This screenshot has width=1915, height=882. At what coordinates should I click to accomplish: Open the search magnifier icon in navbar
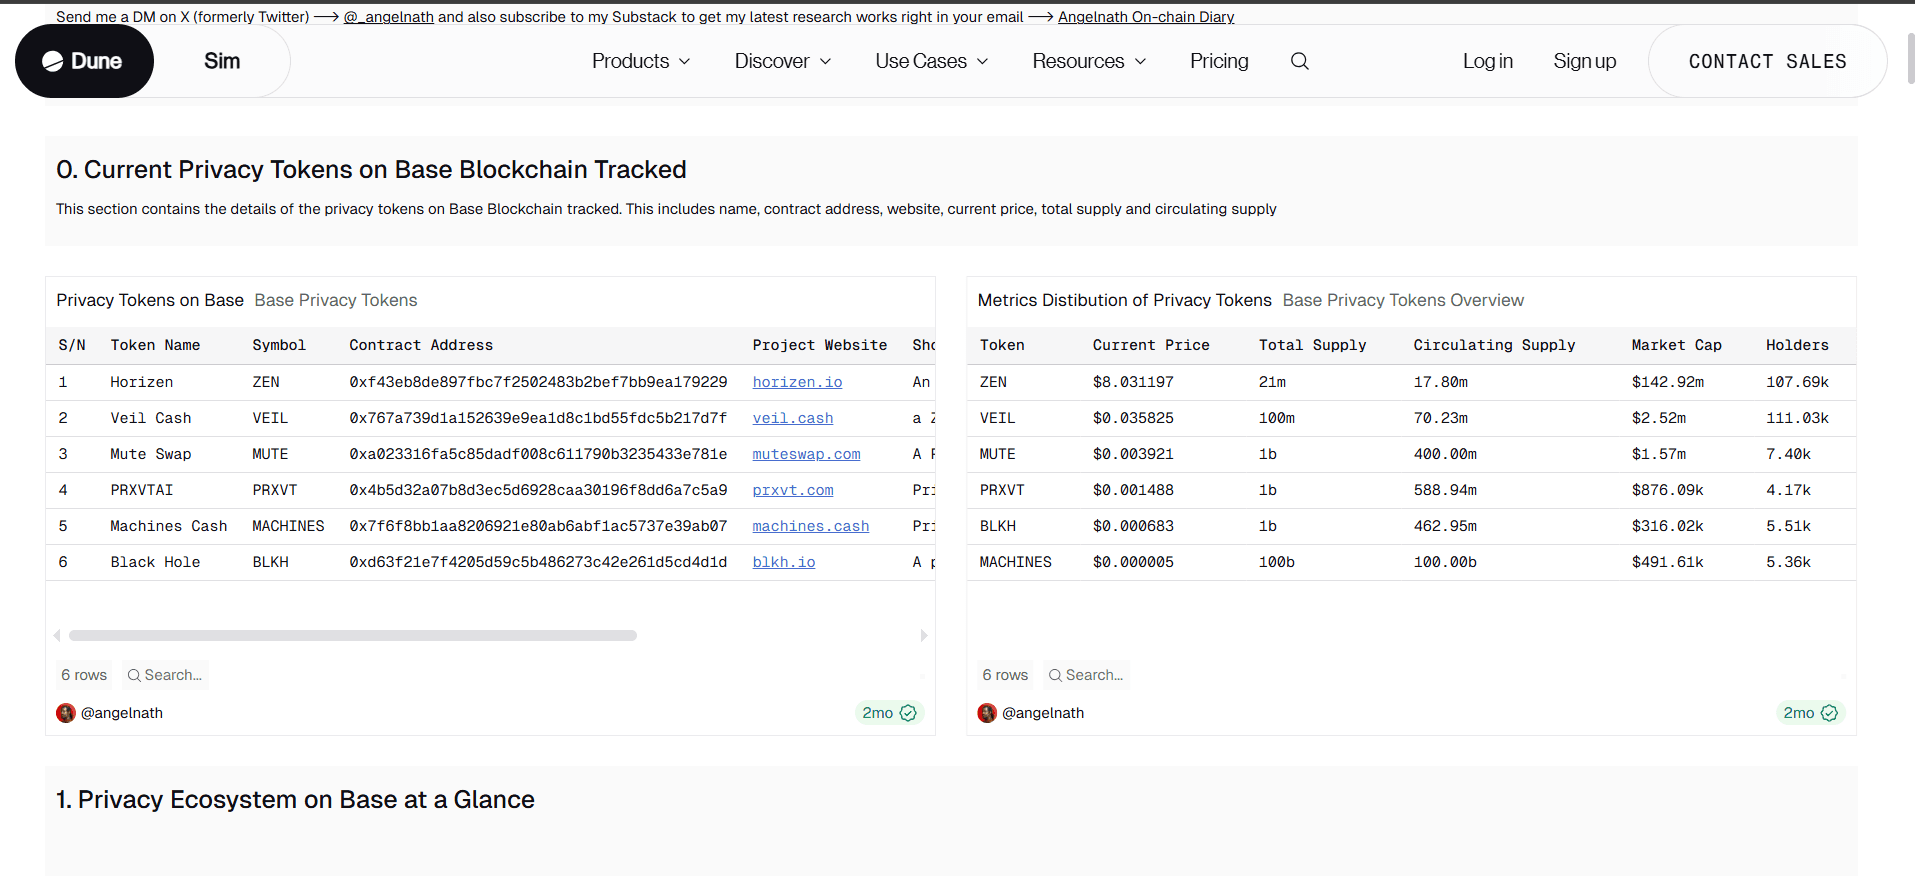(1299, 61)
